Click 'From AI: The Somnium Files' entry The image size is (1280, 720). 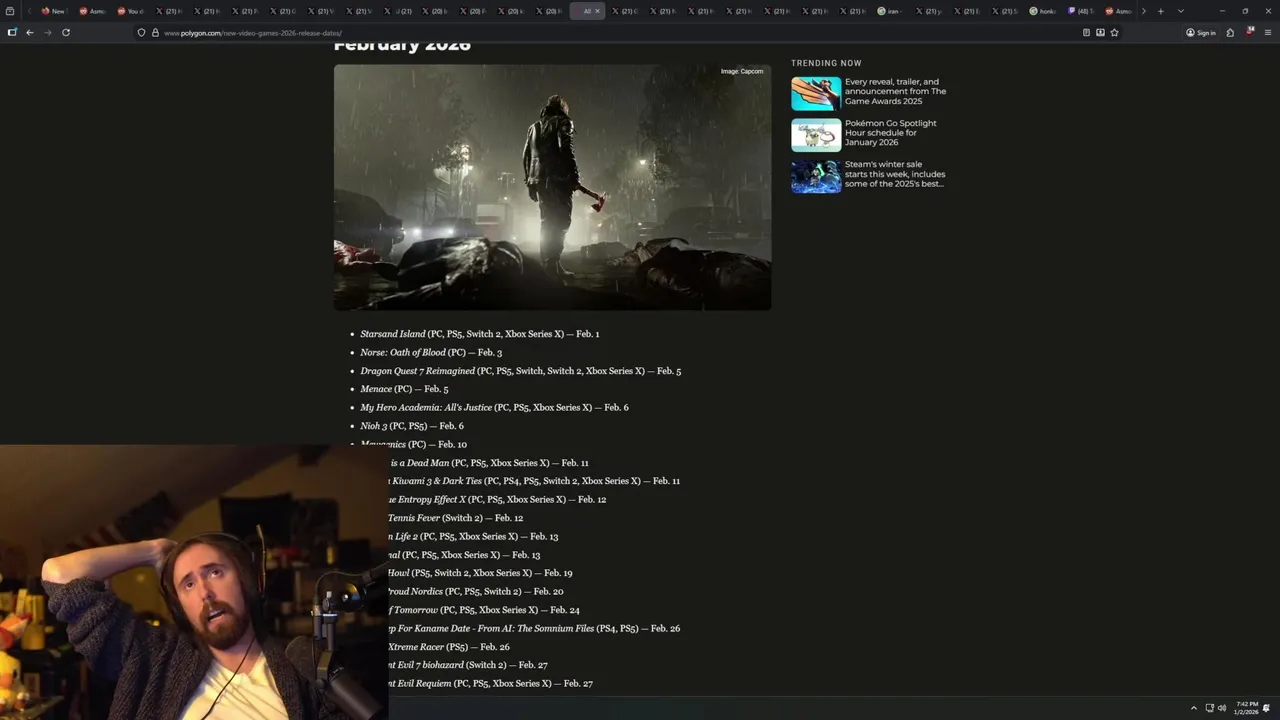pyautogui.click(x=534, y=629)
